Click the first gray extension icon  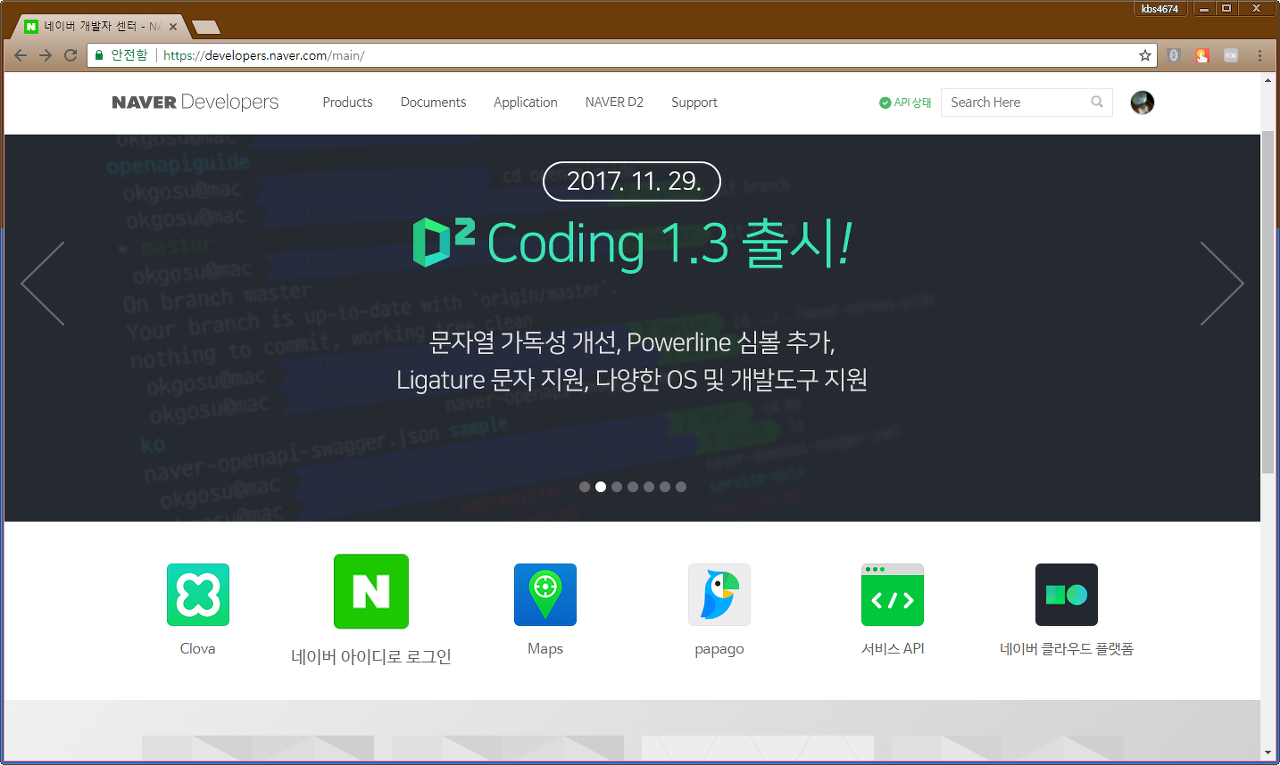tap(1175, 56)
